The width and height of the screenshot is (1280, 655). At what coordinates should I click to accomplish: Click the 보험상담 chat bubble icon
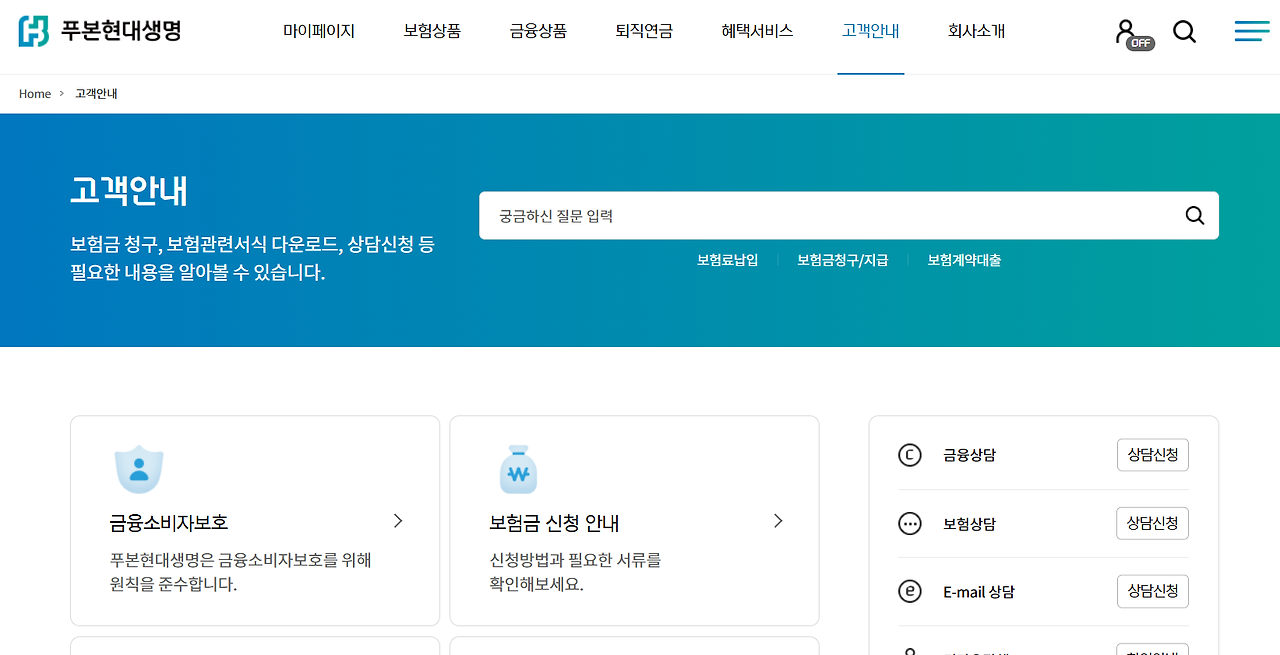[x=909, y=524]
